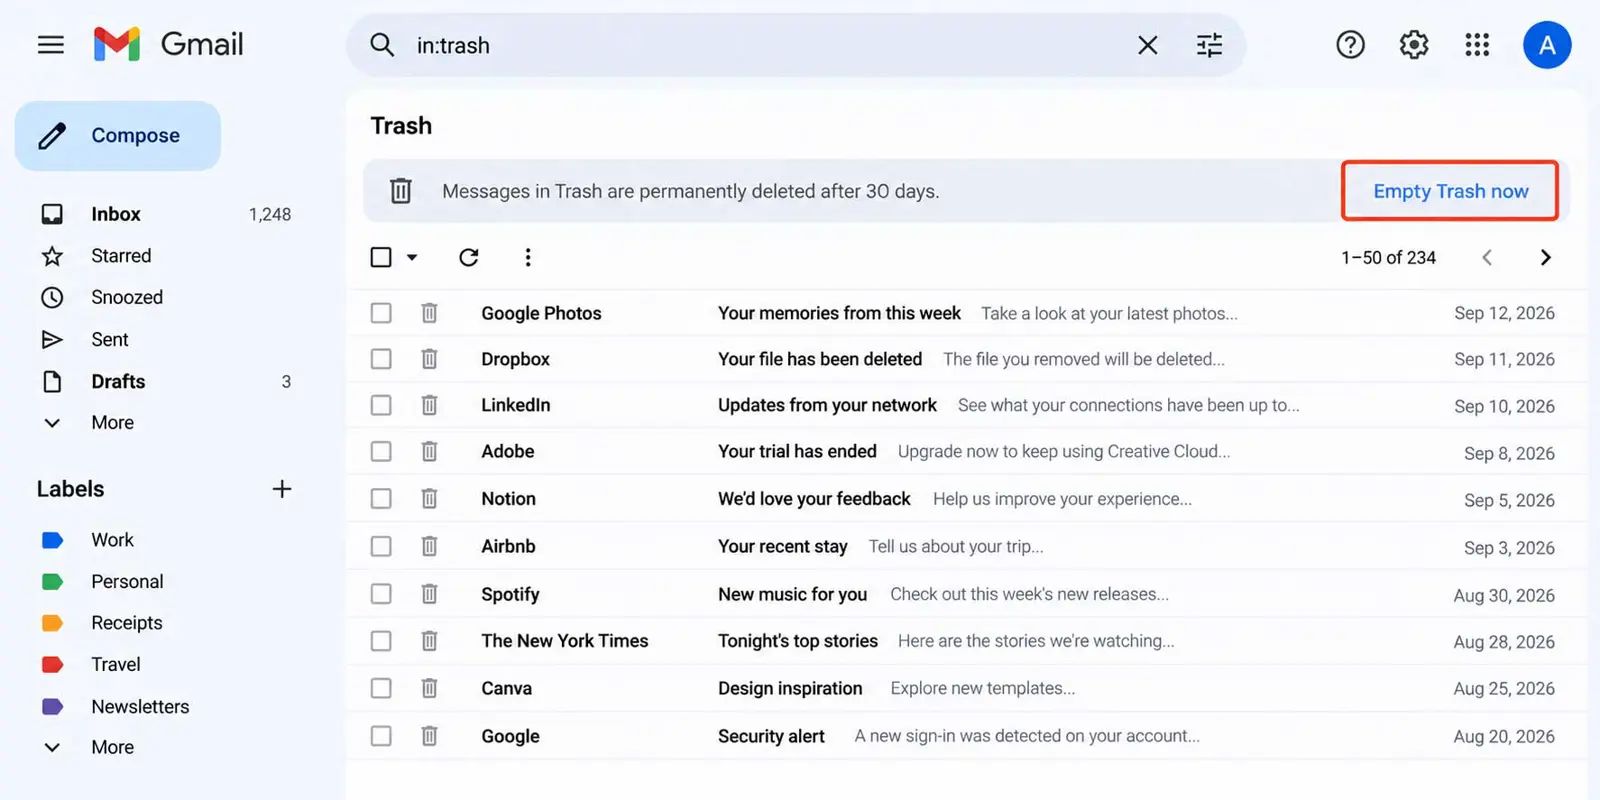Click the trash icon on LinkedIn row

click(x=429, y=405)
